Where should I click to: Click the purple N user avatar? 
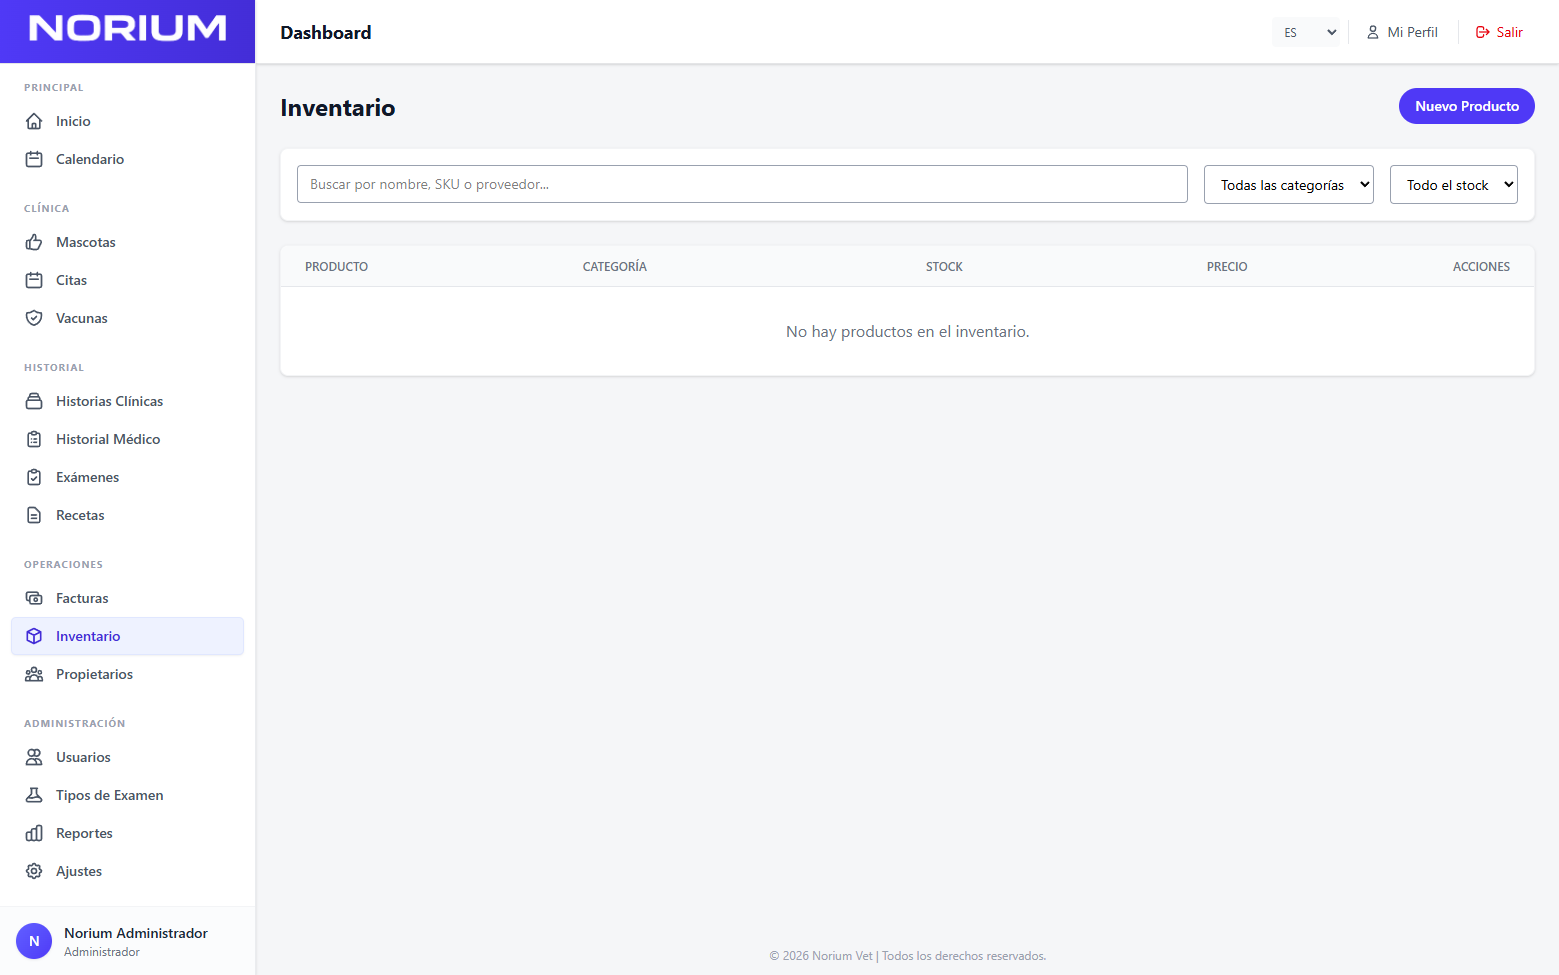pyautogui.click(x=34, y=941)
